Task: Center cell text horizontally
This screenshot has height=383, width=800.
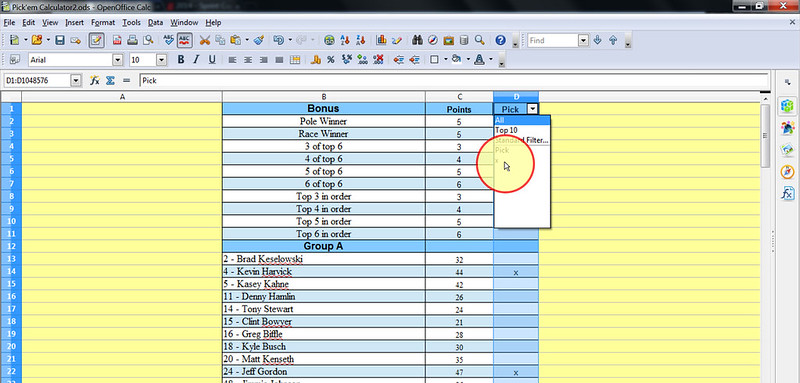Action: point(248,60)
